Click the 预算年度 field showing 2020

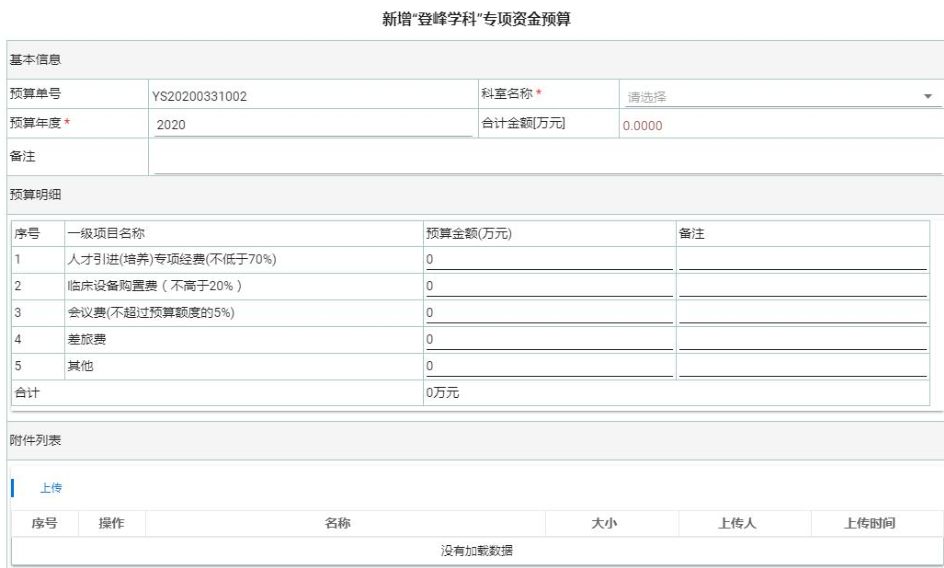coord(311,125)
